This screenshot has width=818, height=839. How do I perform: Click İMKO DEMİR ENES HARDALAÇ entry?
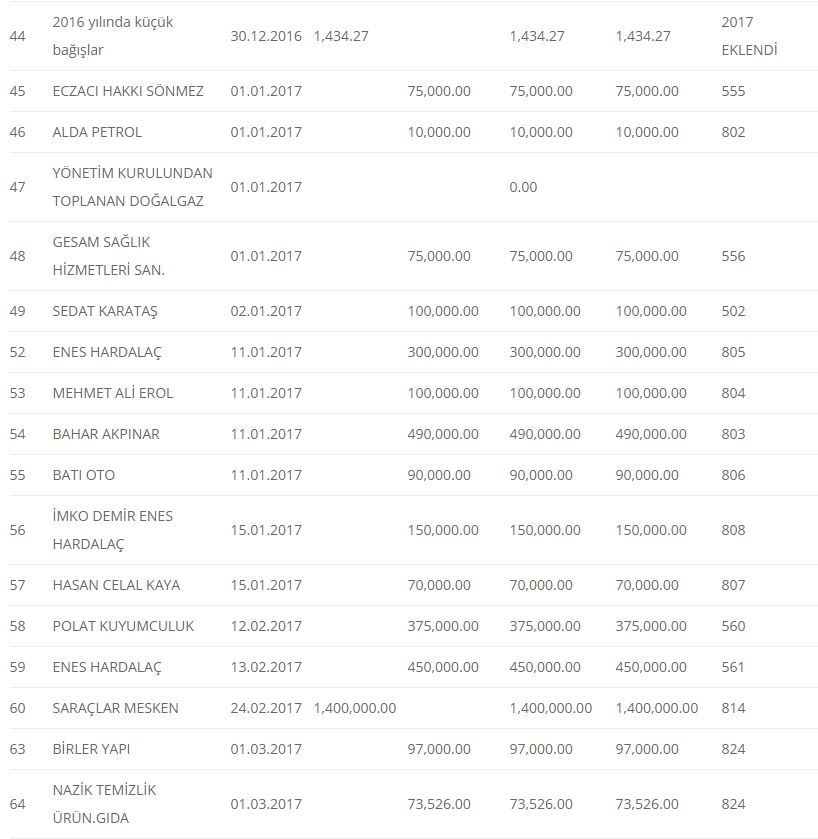click(113, 530)
